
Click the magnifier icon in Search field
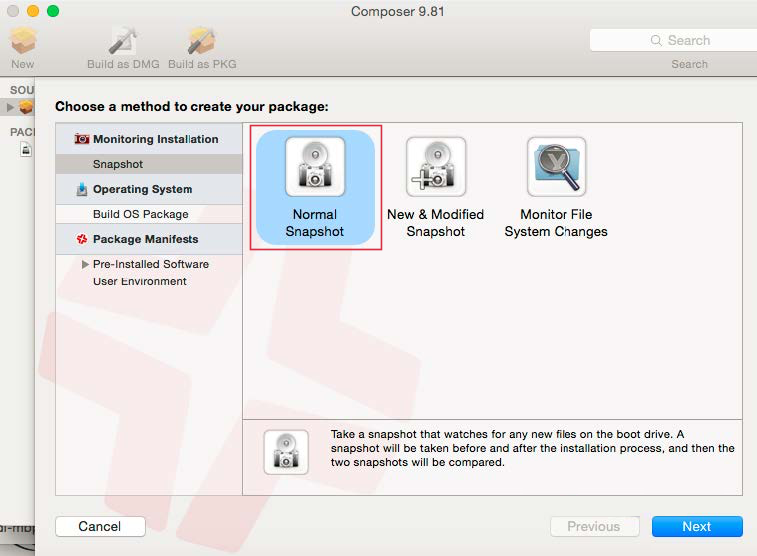[x=656, y=41]
